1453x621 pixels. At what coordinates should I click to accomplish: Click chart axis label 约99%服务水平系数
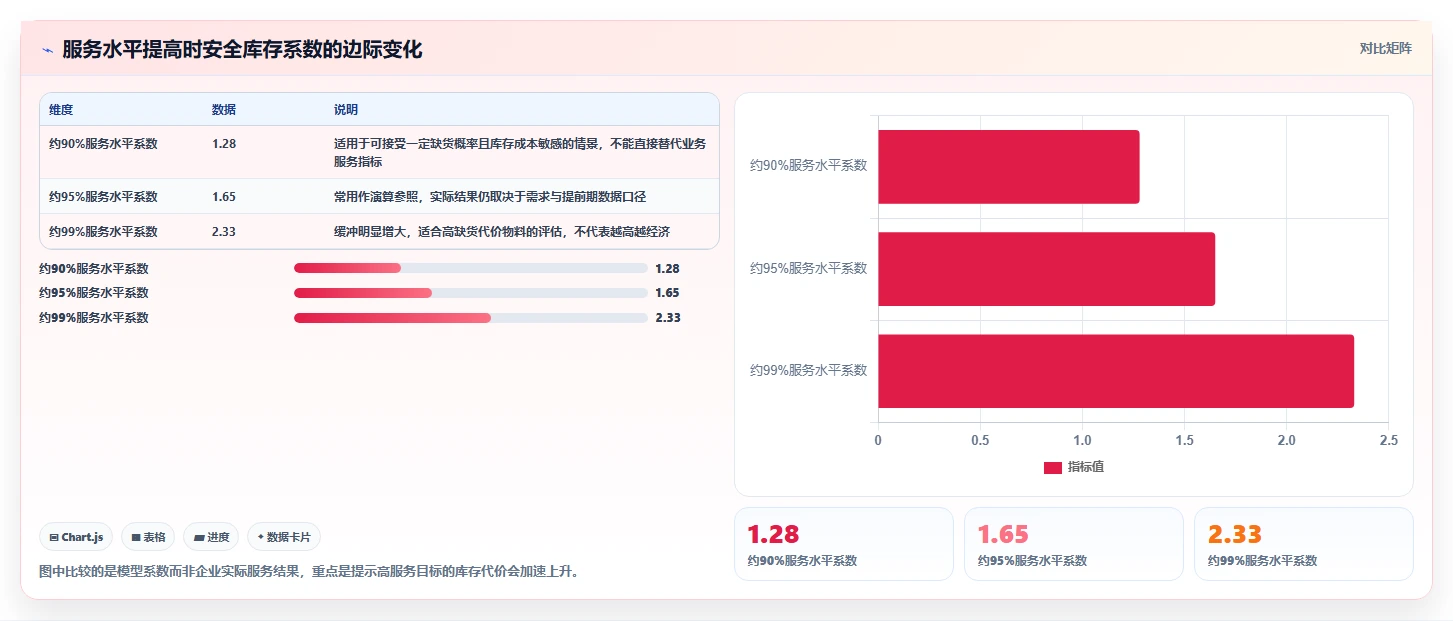809,370
